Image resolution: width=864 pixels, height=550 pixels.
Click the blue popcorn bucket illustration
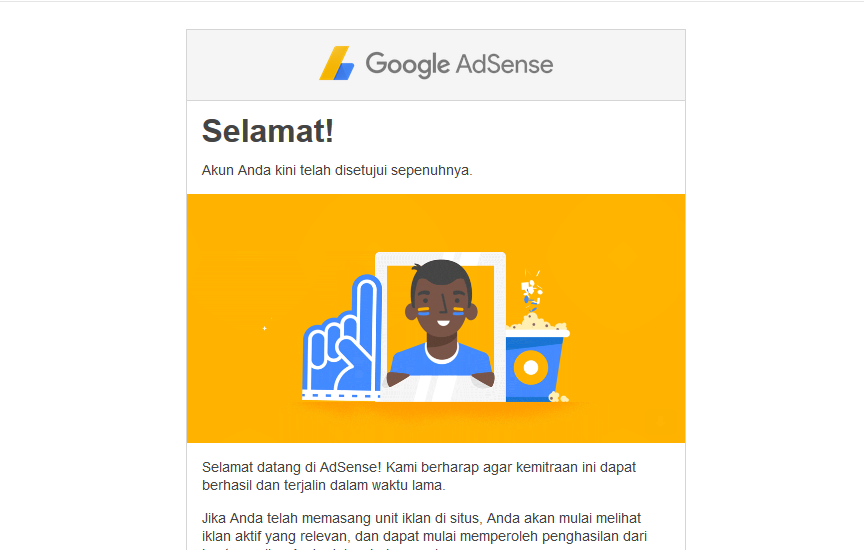(533, 366)
